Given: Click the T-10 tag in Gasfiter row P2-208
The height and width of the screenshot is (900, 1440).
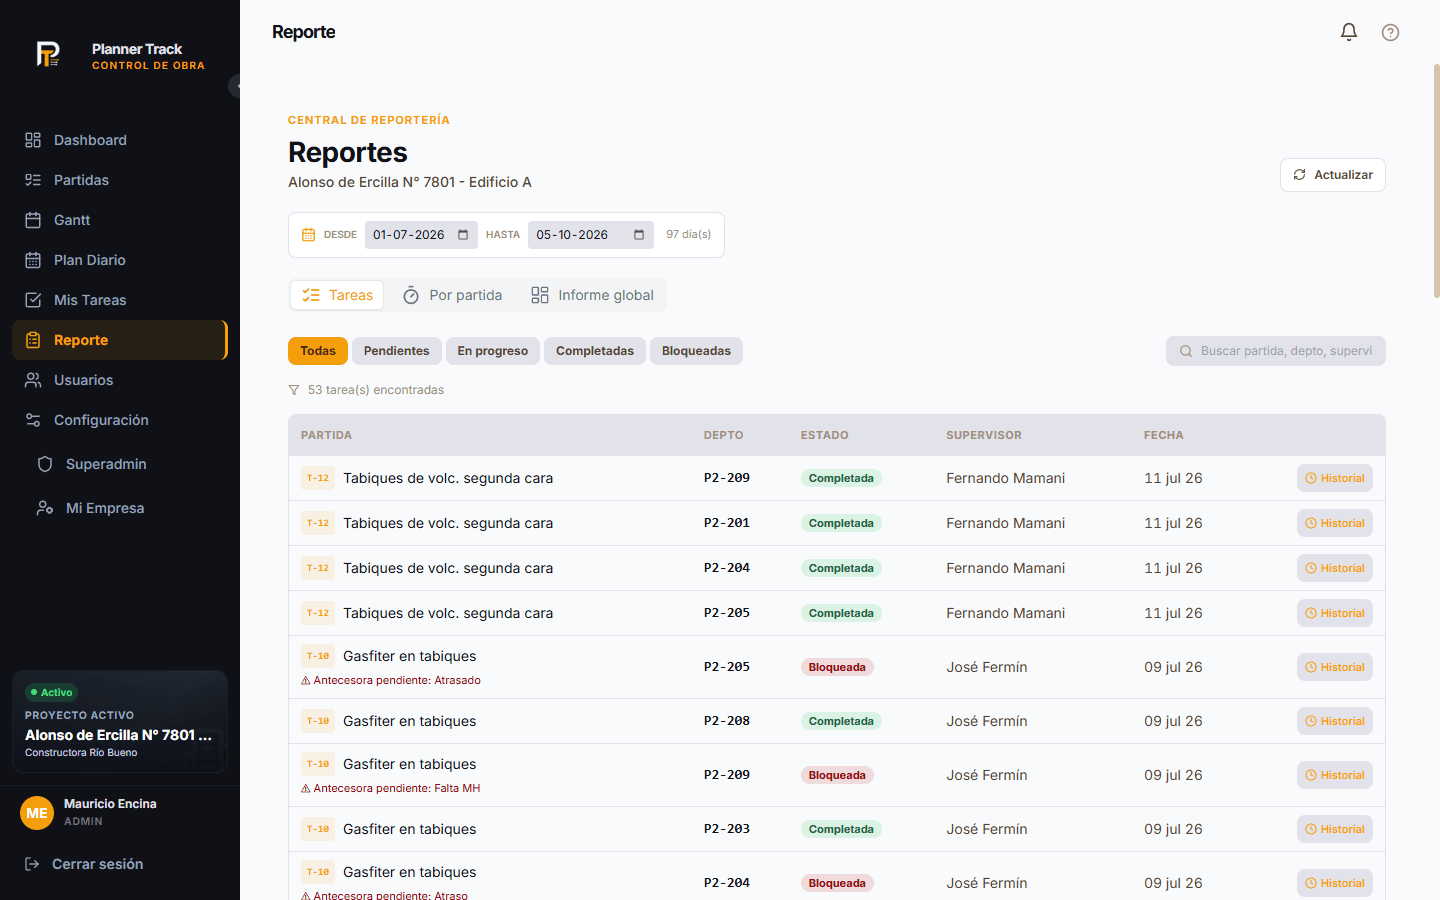Looking at the screenshot, I should click(x=318, y=721).
